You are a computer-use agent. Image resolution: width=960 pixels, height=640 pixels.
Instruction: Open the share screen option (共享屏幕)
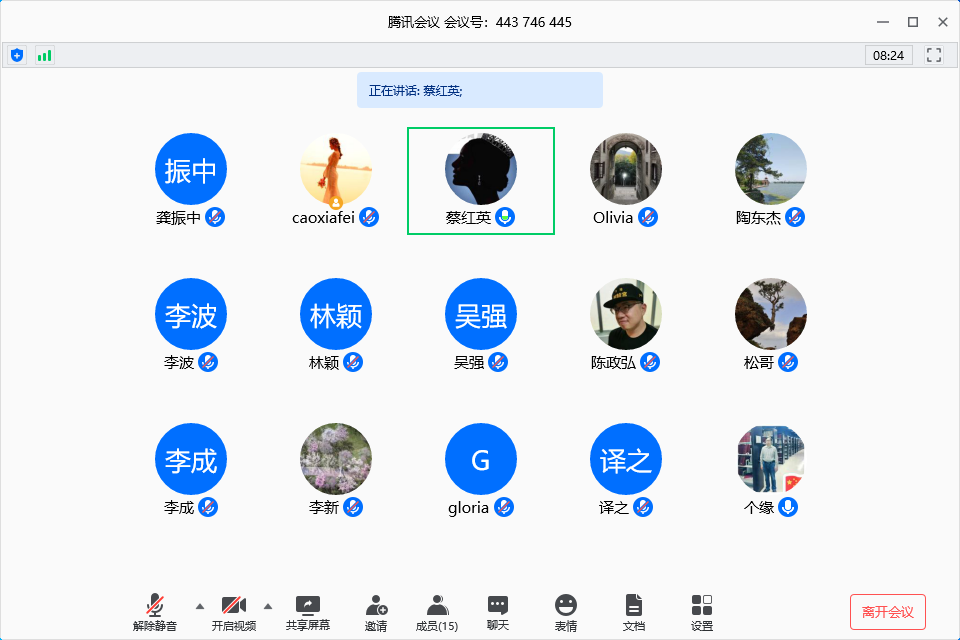308,612
